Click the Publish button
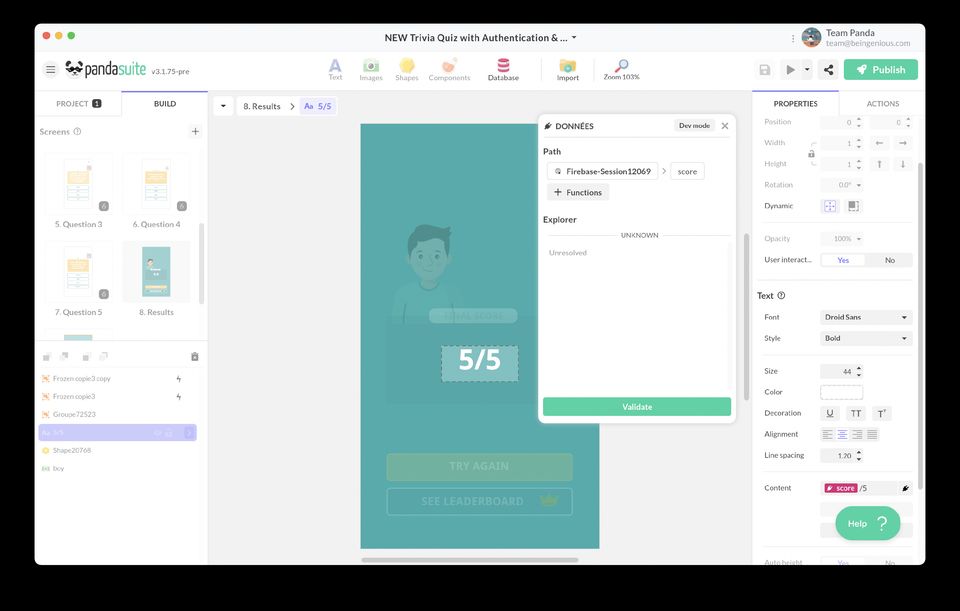Screen dimensions: 960x611 (880, 70)
